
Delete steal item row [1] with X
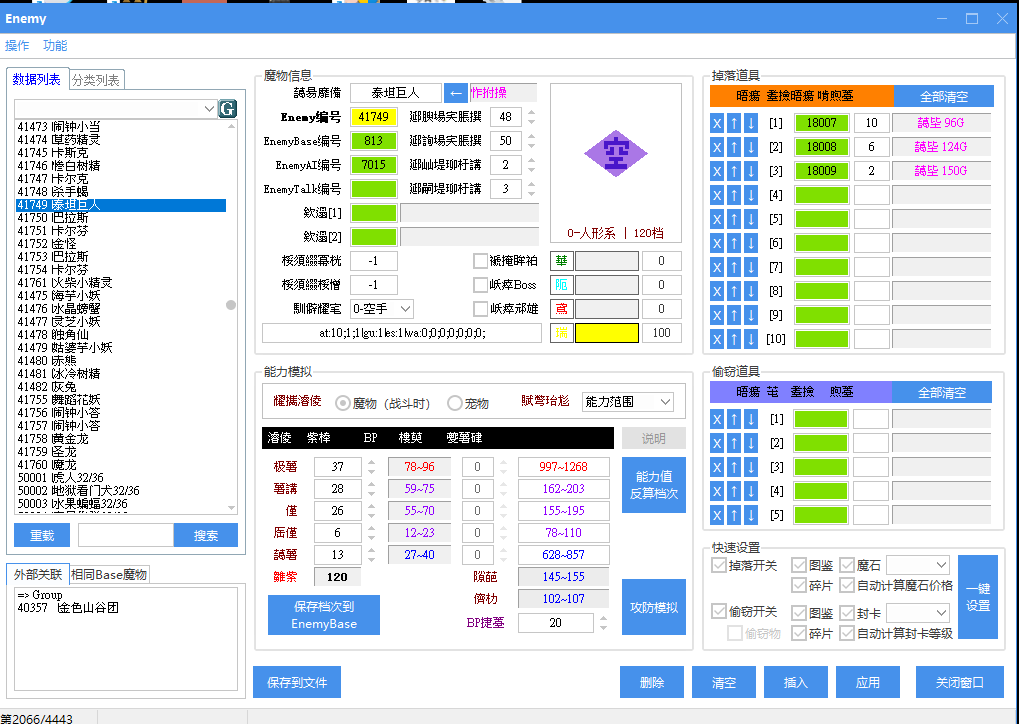coord(717,419)
